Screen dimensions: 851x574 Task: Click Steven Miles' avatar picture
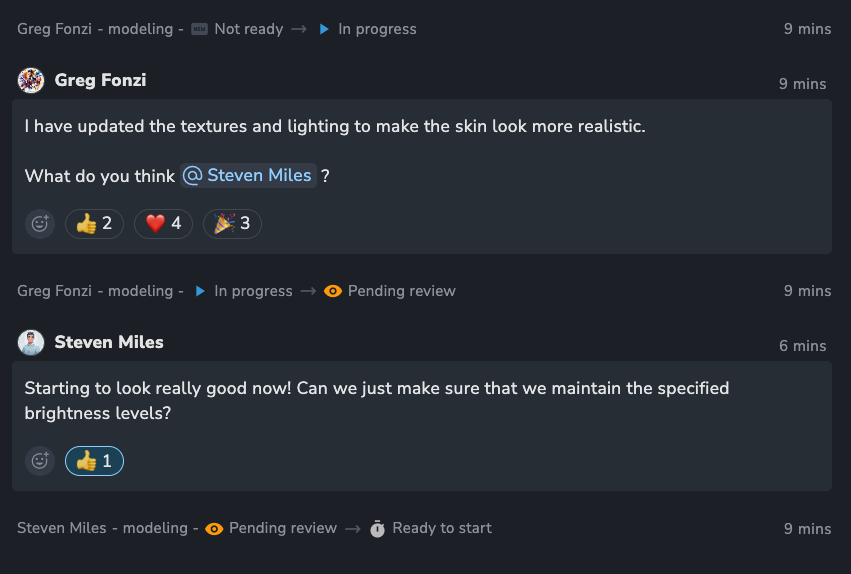point(31,343)
